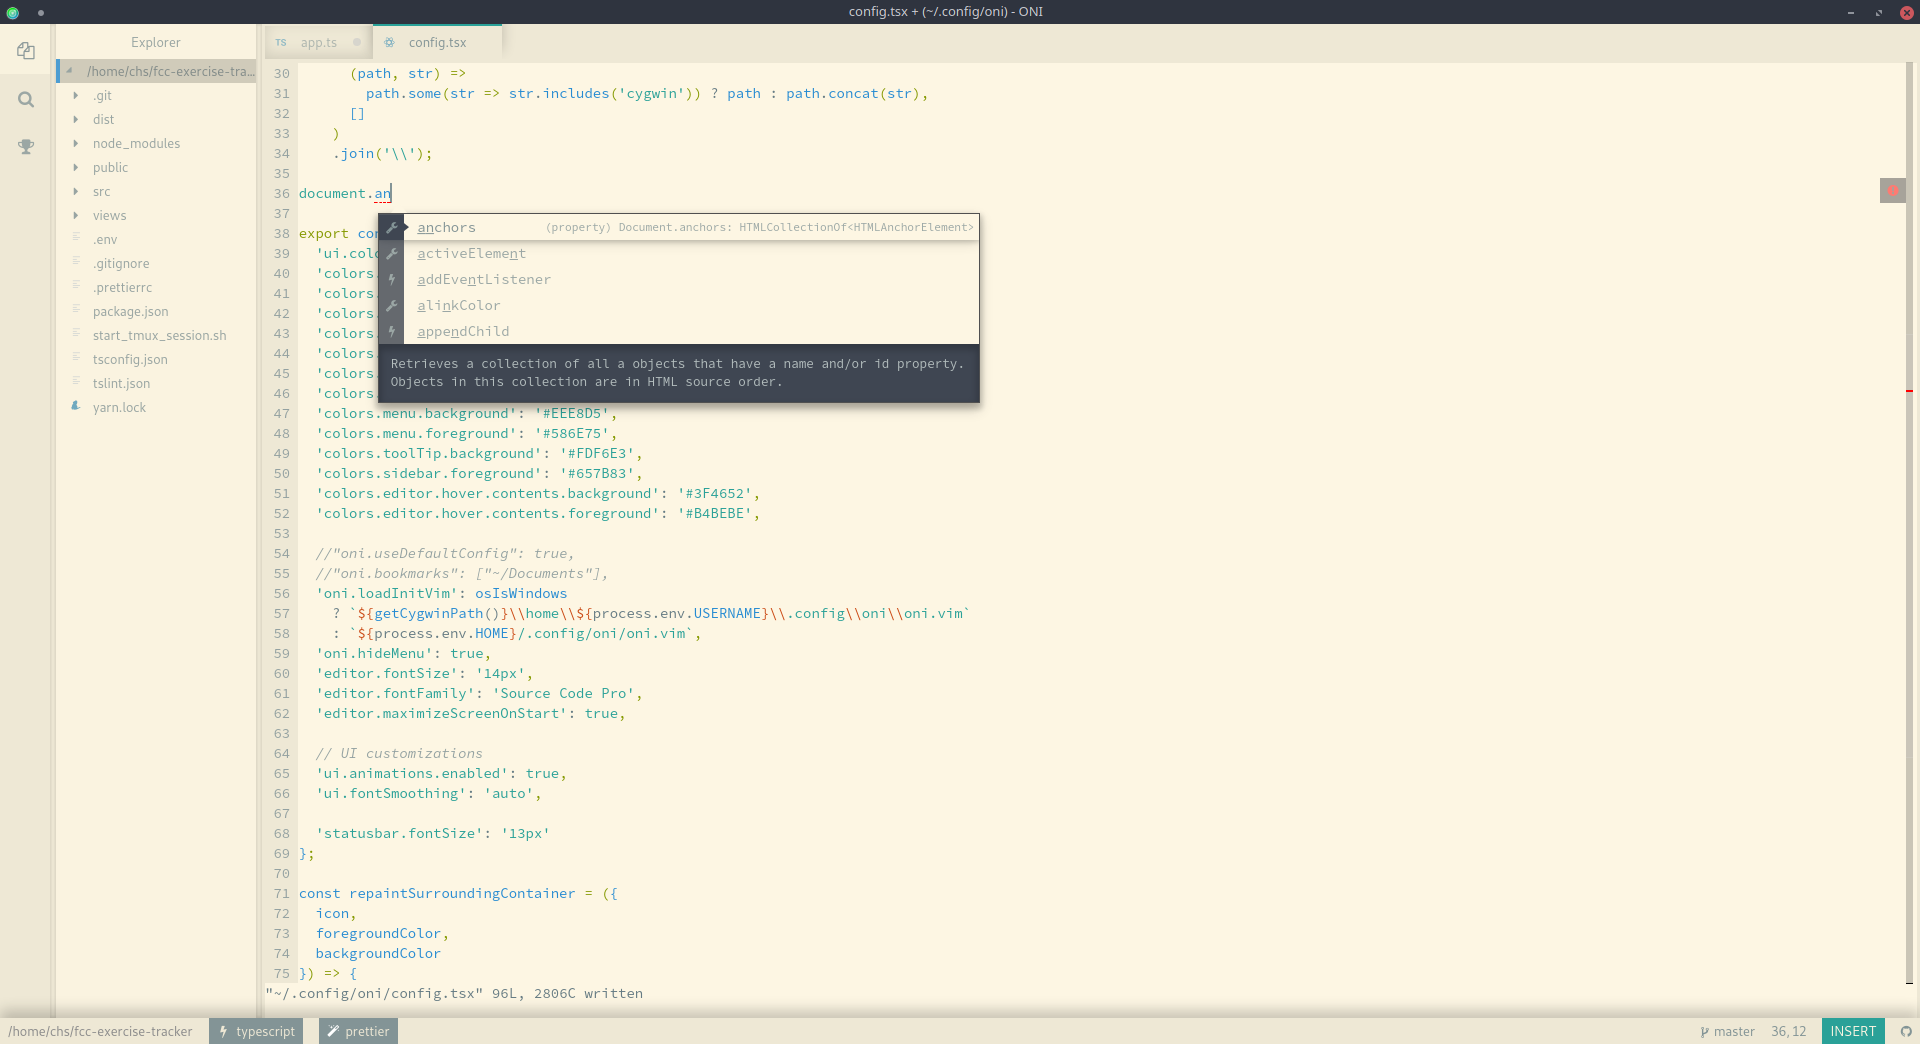This screenshot has height=1044, width=1920.
Task: Click line number 56 in the gutter
Action: [282, 593]
